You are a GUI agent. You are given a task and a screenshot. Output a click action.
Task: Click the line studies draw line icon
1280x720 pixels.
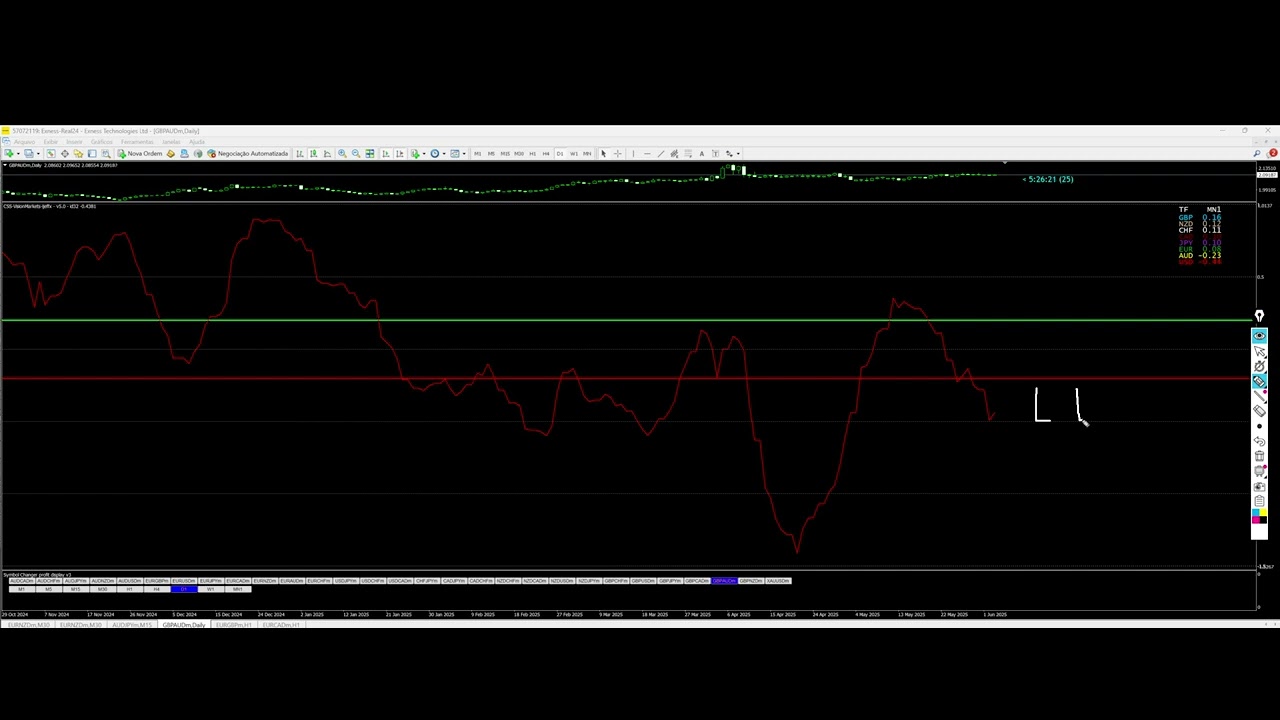point(661,153)
